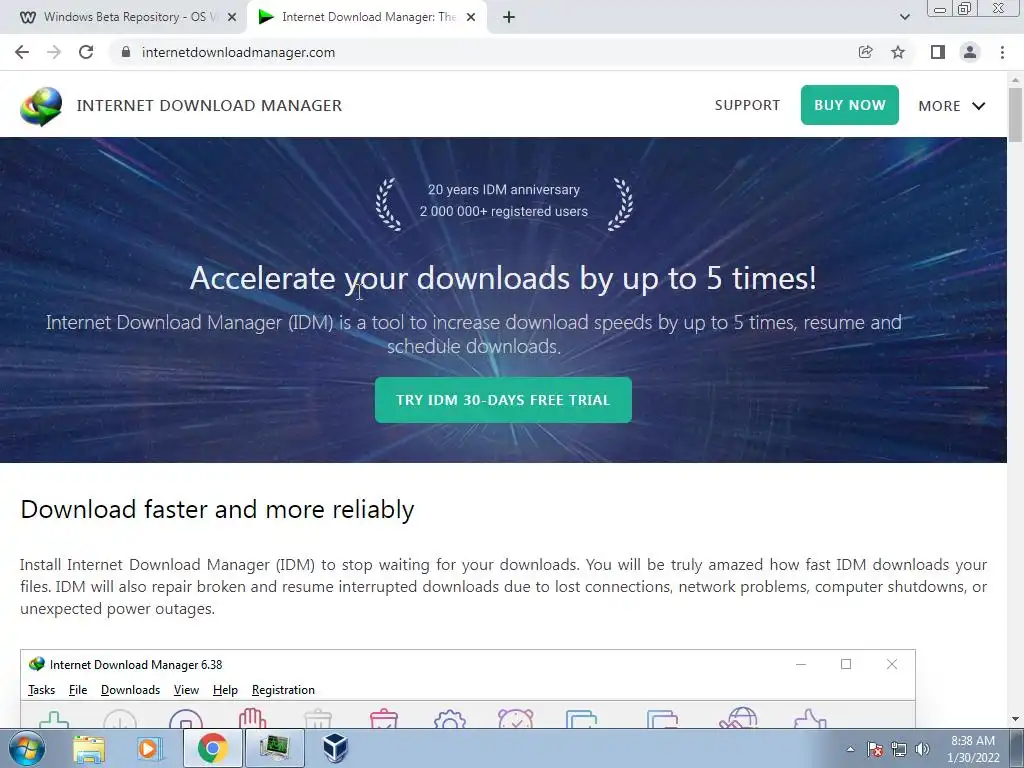Open the SUPPORT page link
Viewport: 1024px width, 768px height.
click(x=747, y=105)
